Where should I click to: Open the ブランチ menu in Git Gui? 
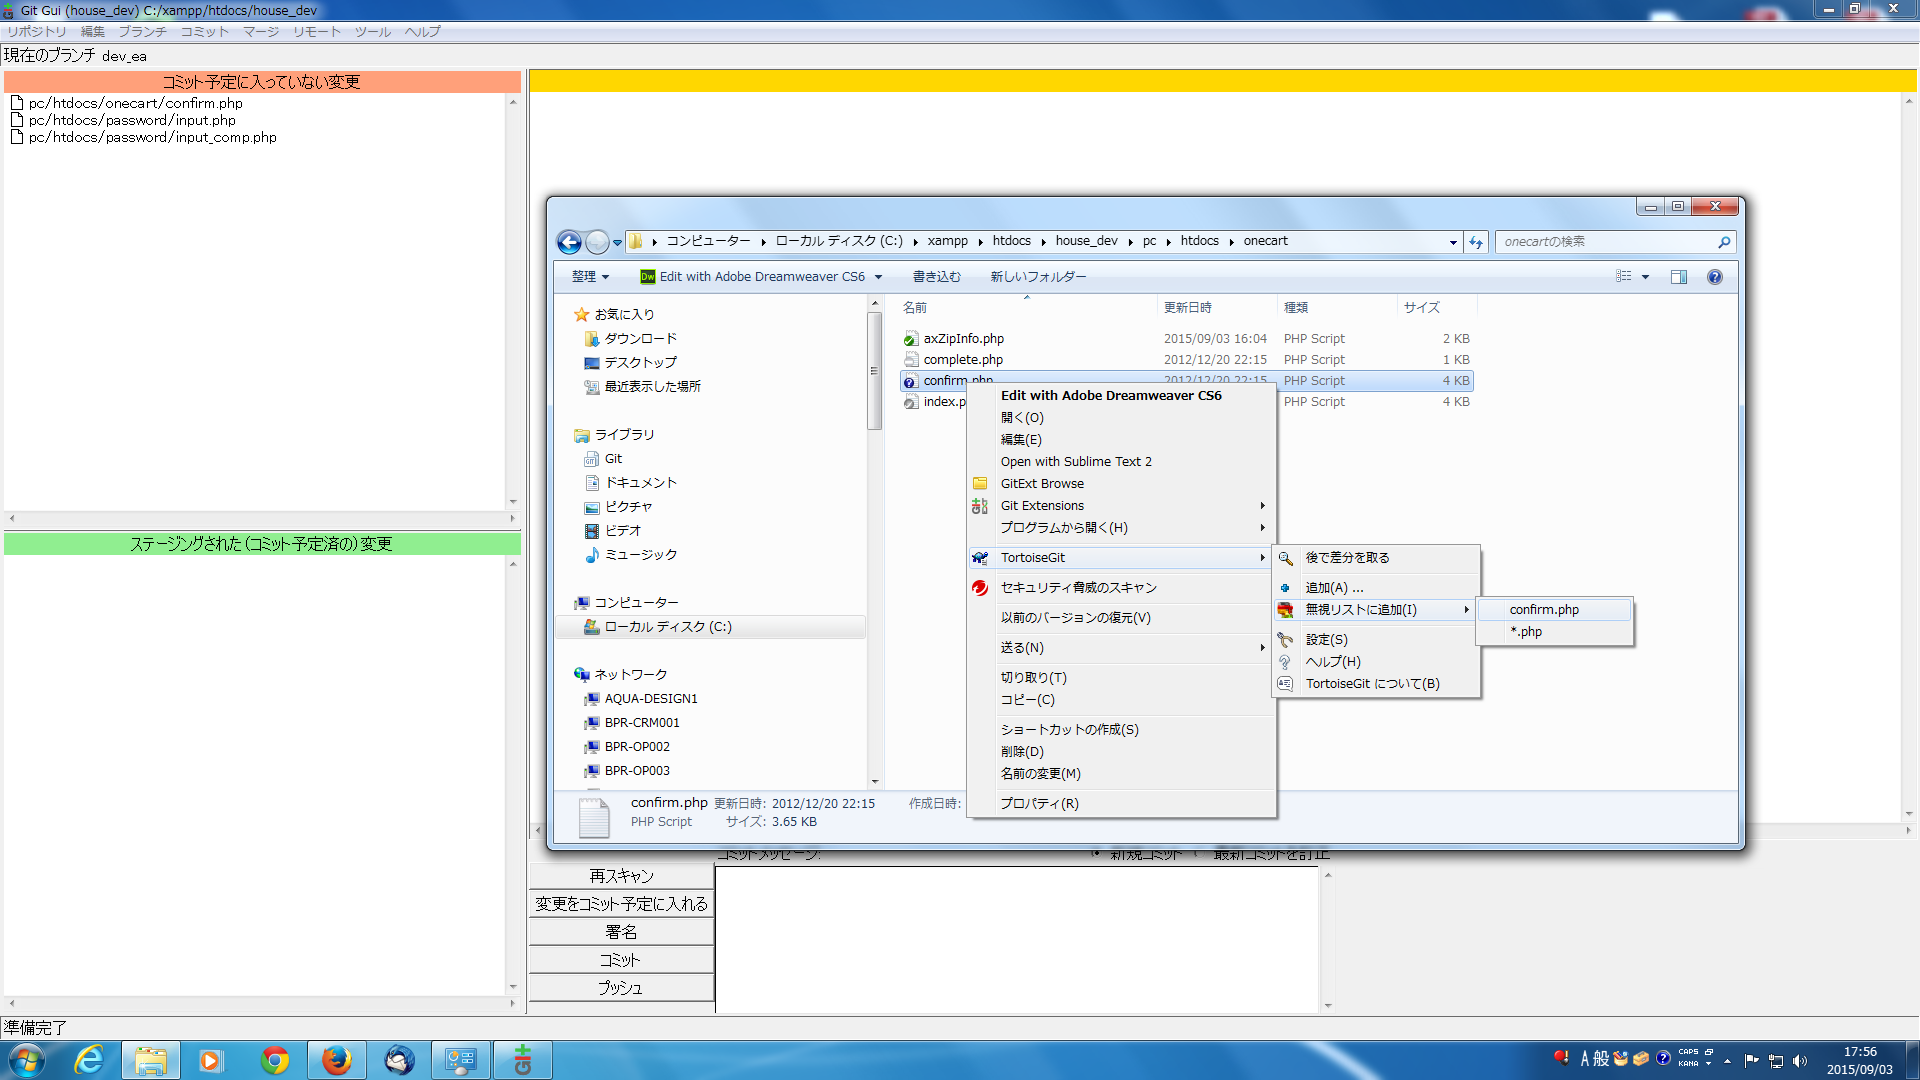tap(142, 32)
